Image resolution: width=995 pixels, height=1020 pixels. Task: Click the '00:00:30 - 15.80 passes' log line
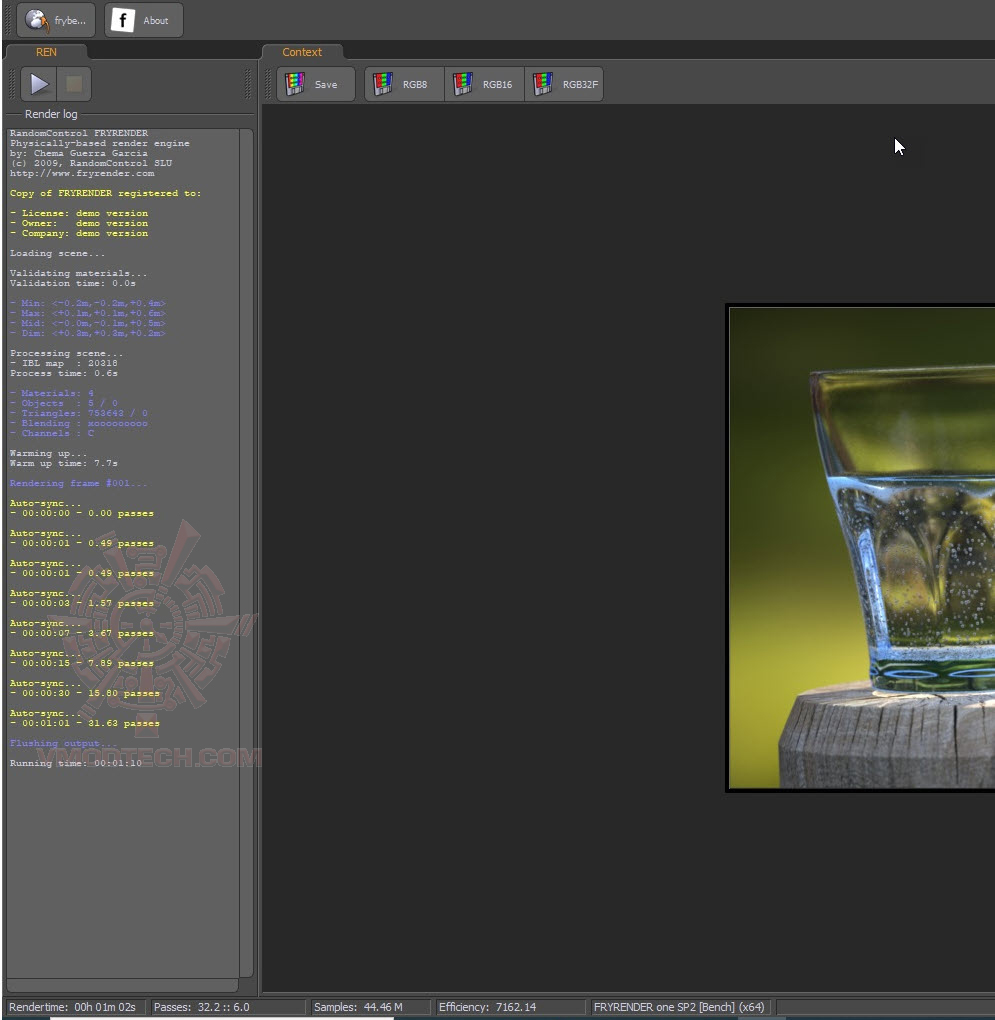(x=85, y=693)
